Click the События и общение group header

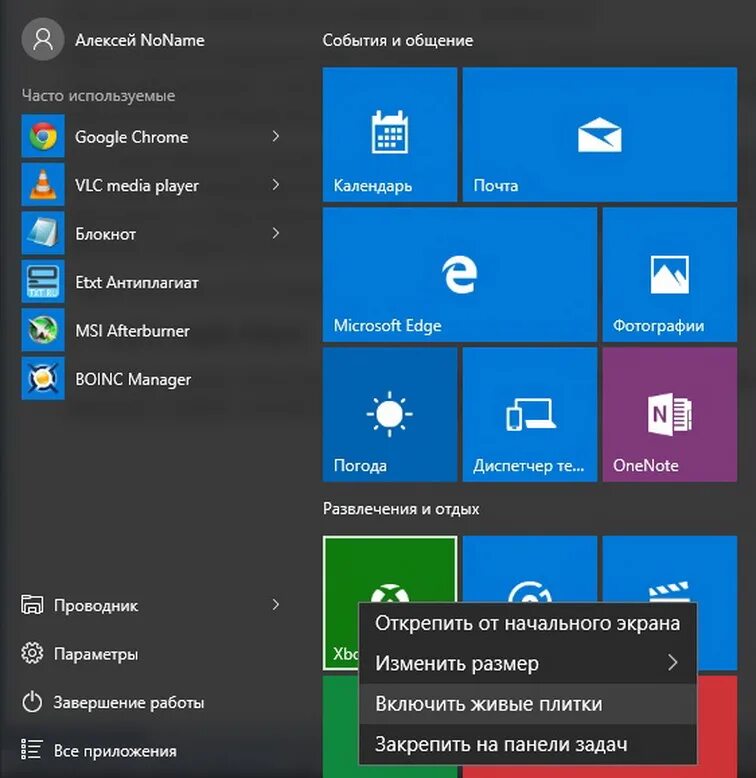(398, 40)
